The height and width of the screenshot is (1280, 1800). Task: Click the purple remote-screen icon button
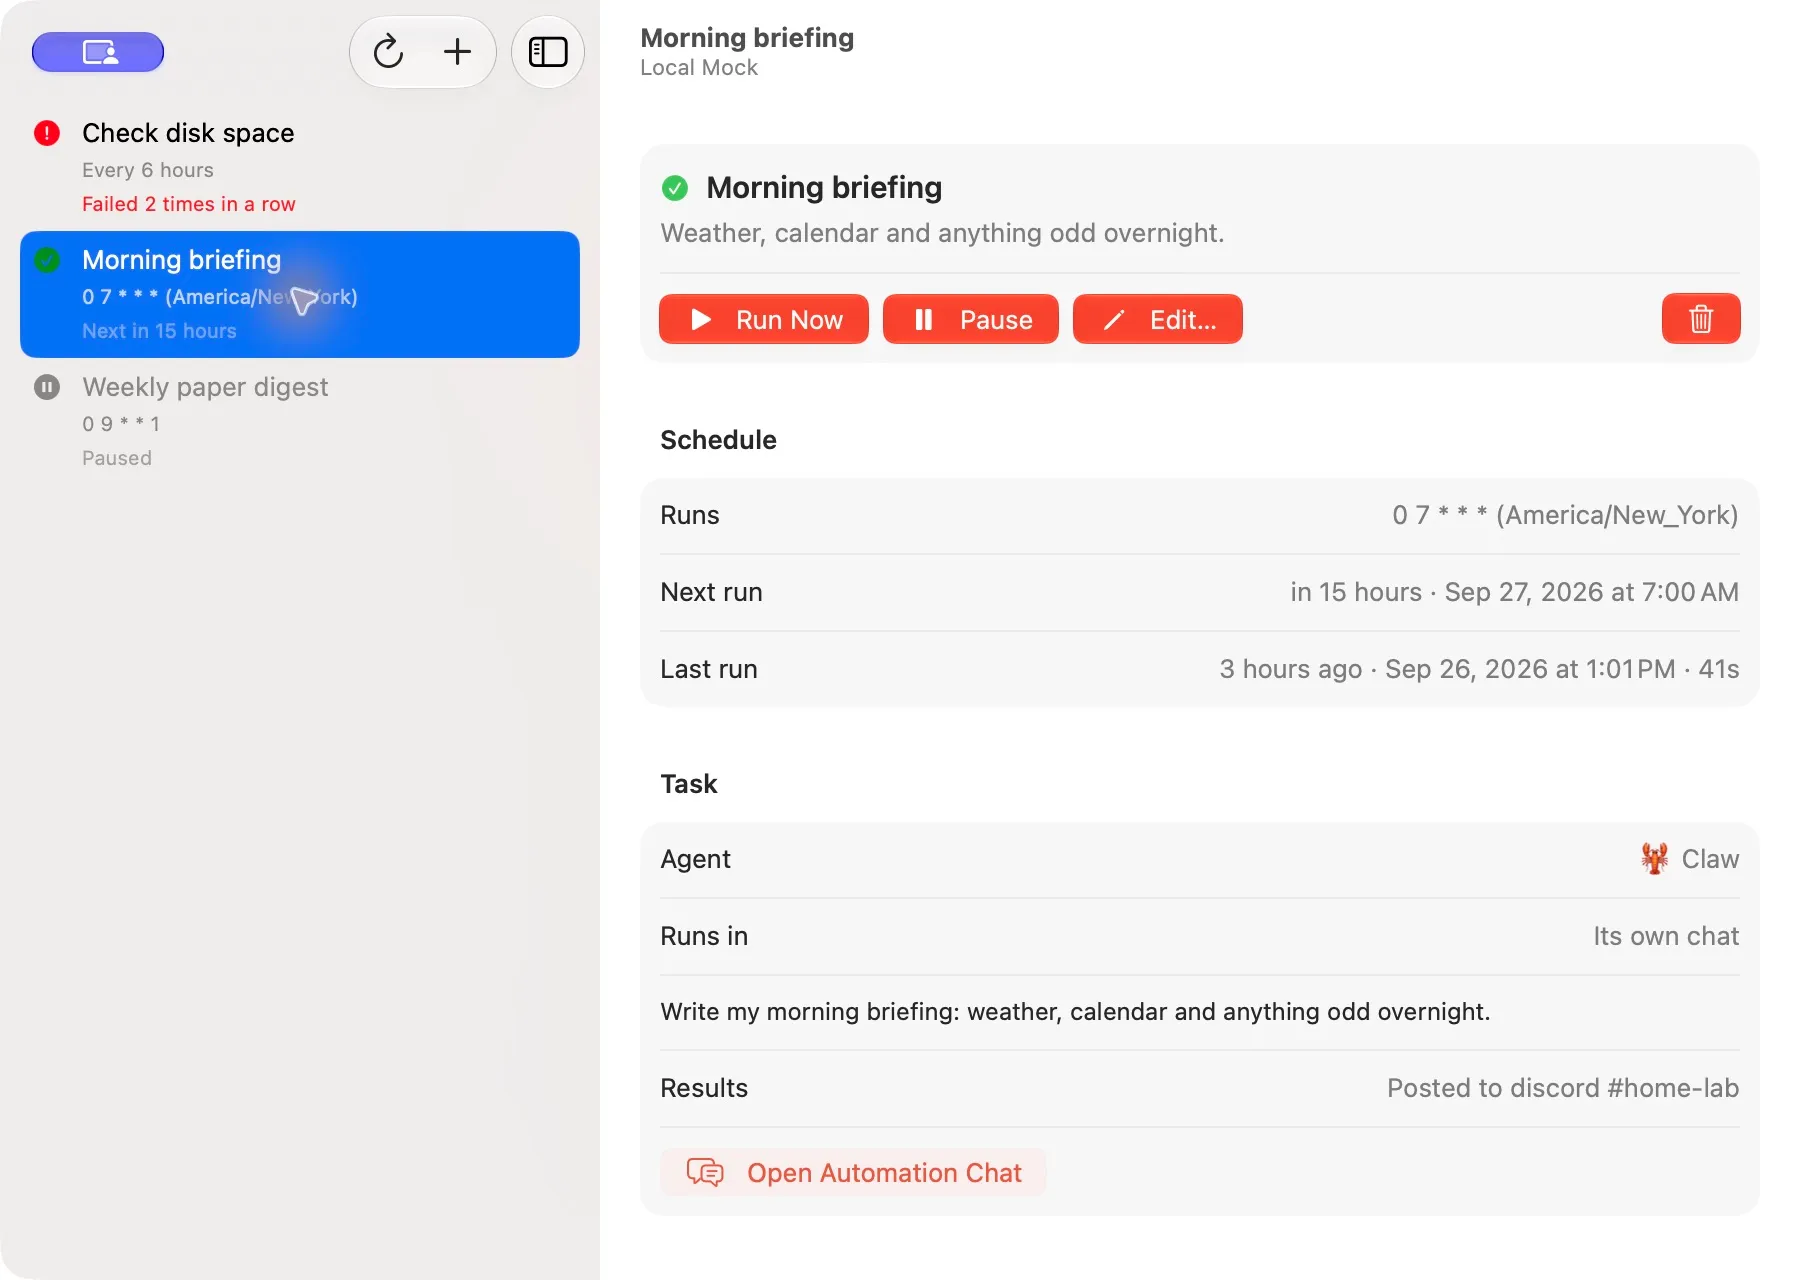coord(98,52)
